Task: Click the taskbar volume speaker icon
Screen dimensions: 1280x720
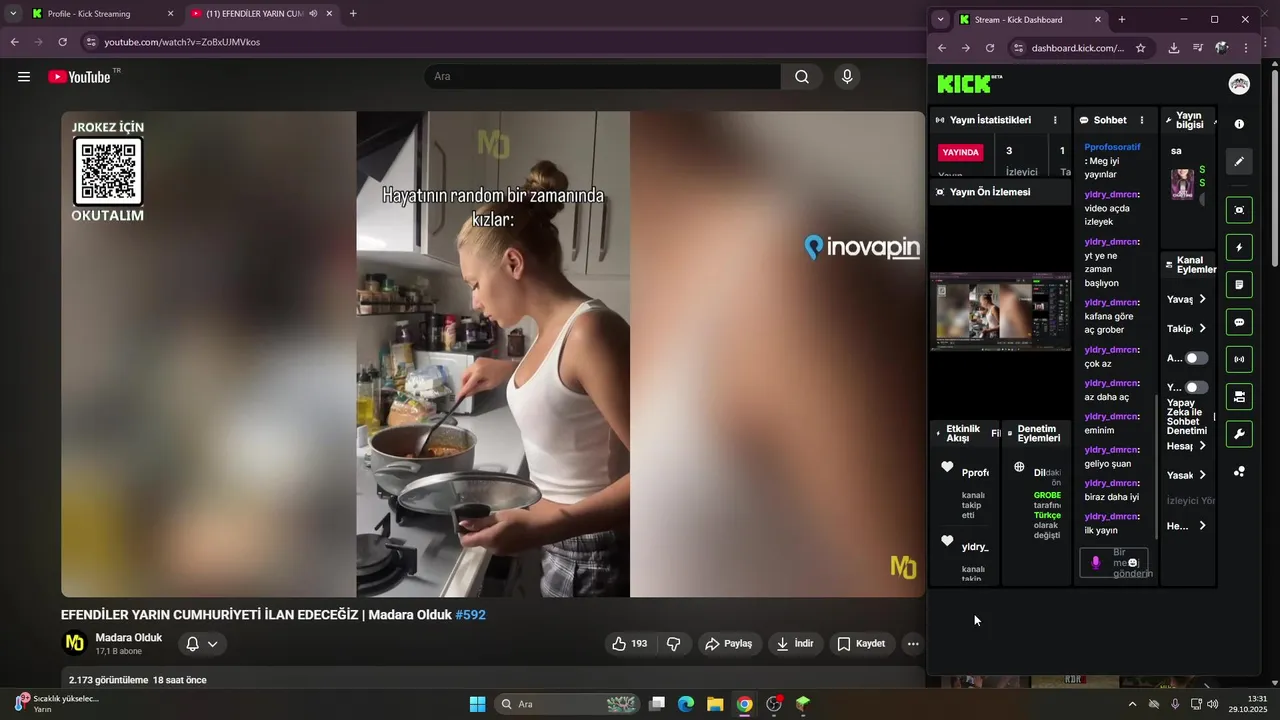Action: [x=1213, y=704]
